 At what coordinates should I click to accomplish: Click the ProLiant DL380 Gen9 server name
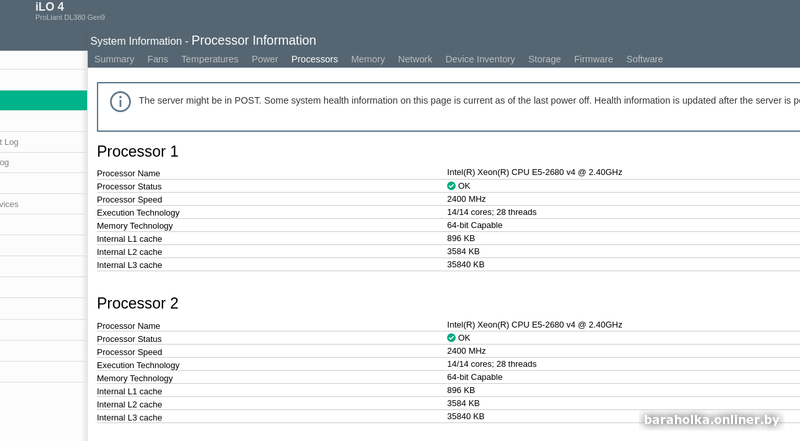(70, 17)
